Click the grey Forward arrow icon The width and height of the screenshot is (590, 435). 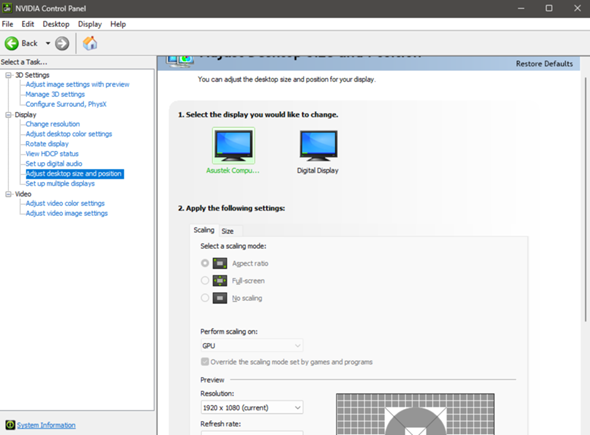click(x=62, y=43)
